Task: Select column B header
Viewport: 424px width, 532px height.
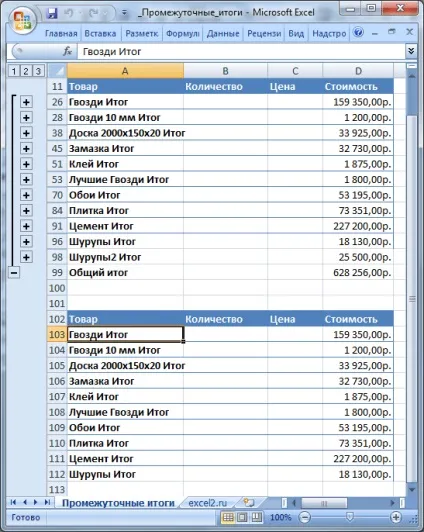Action: (225, 71)
